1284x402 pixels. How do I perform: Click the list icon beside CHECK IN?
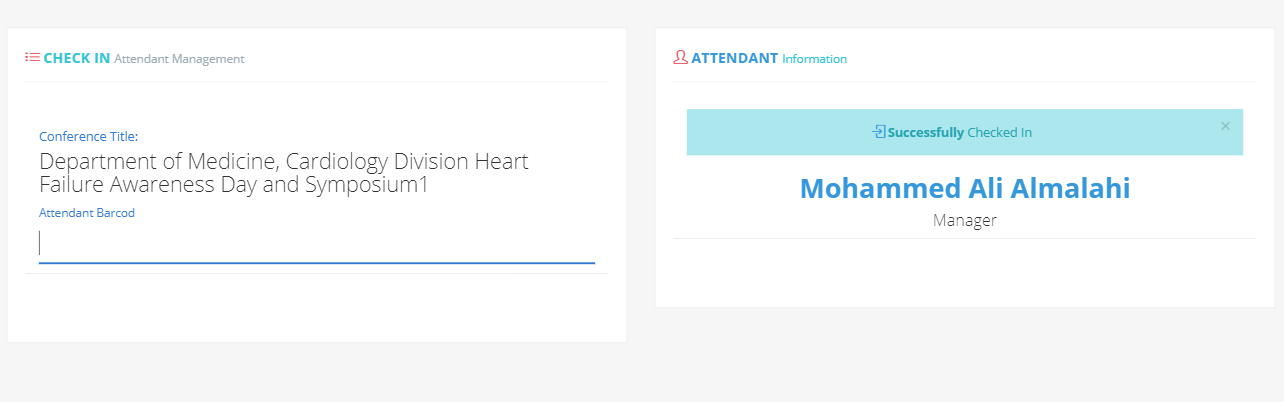[x=32, y=58]
